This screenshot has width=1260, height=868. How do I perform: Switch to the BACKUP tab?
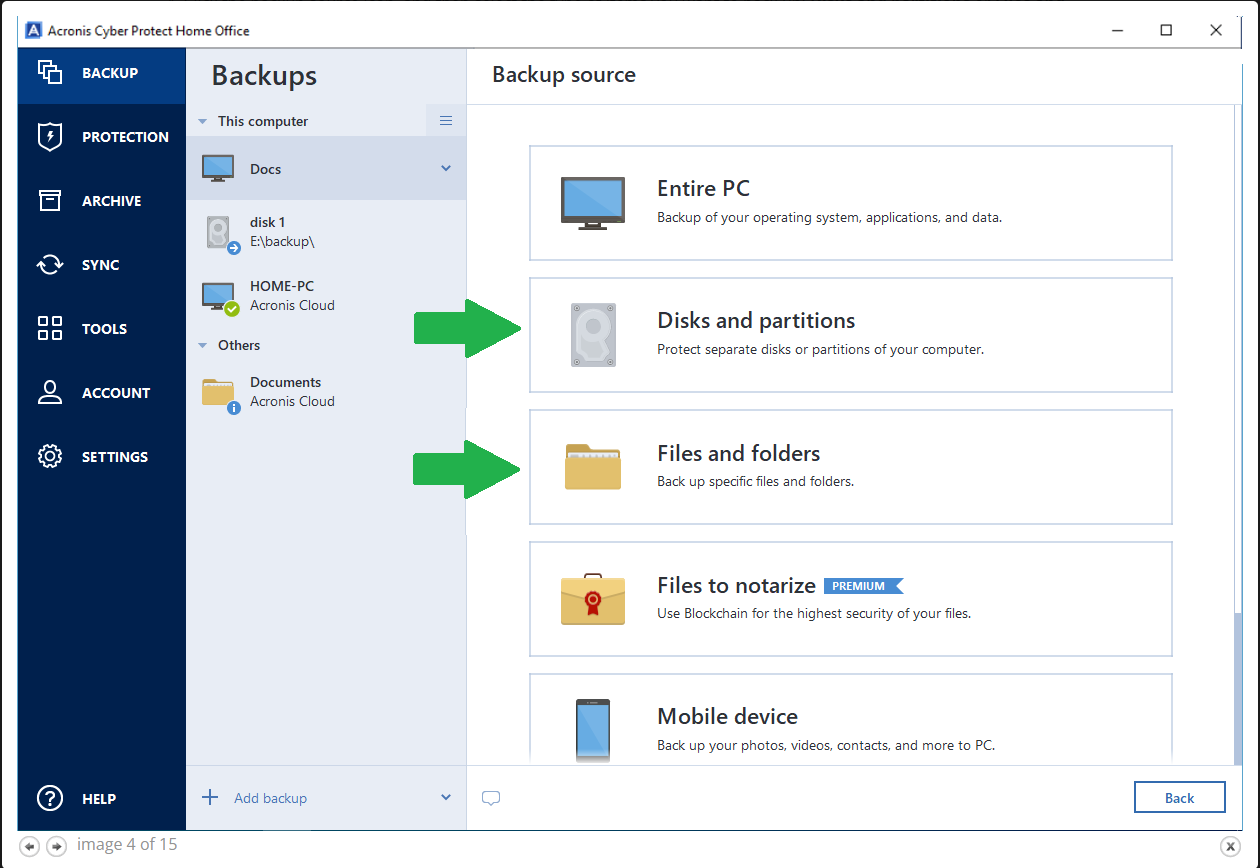click(x=102, y=73)
